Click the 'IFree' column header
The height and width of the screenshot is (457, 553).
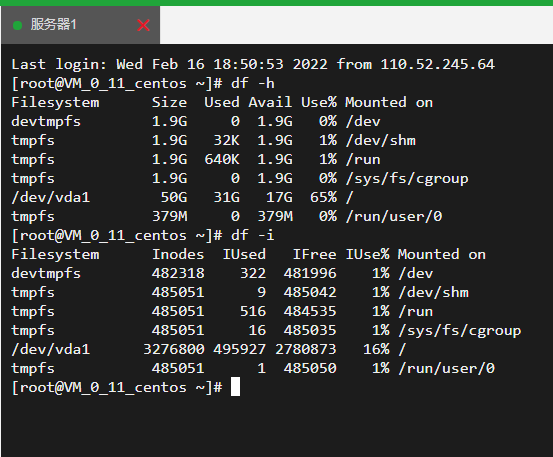pos(315,255)
